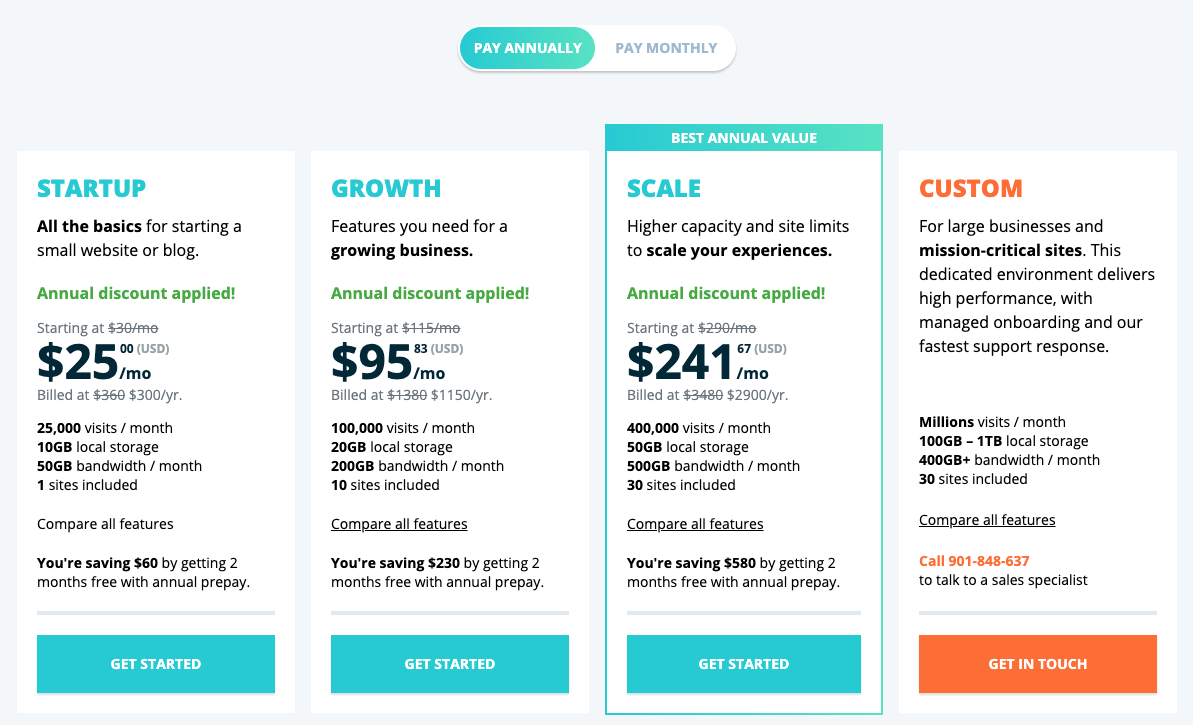Image resolution: width=1193 pixels, height=725 pixels.
Task: Click the STARTUP plan heading
Action: click(91, 188)
